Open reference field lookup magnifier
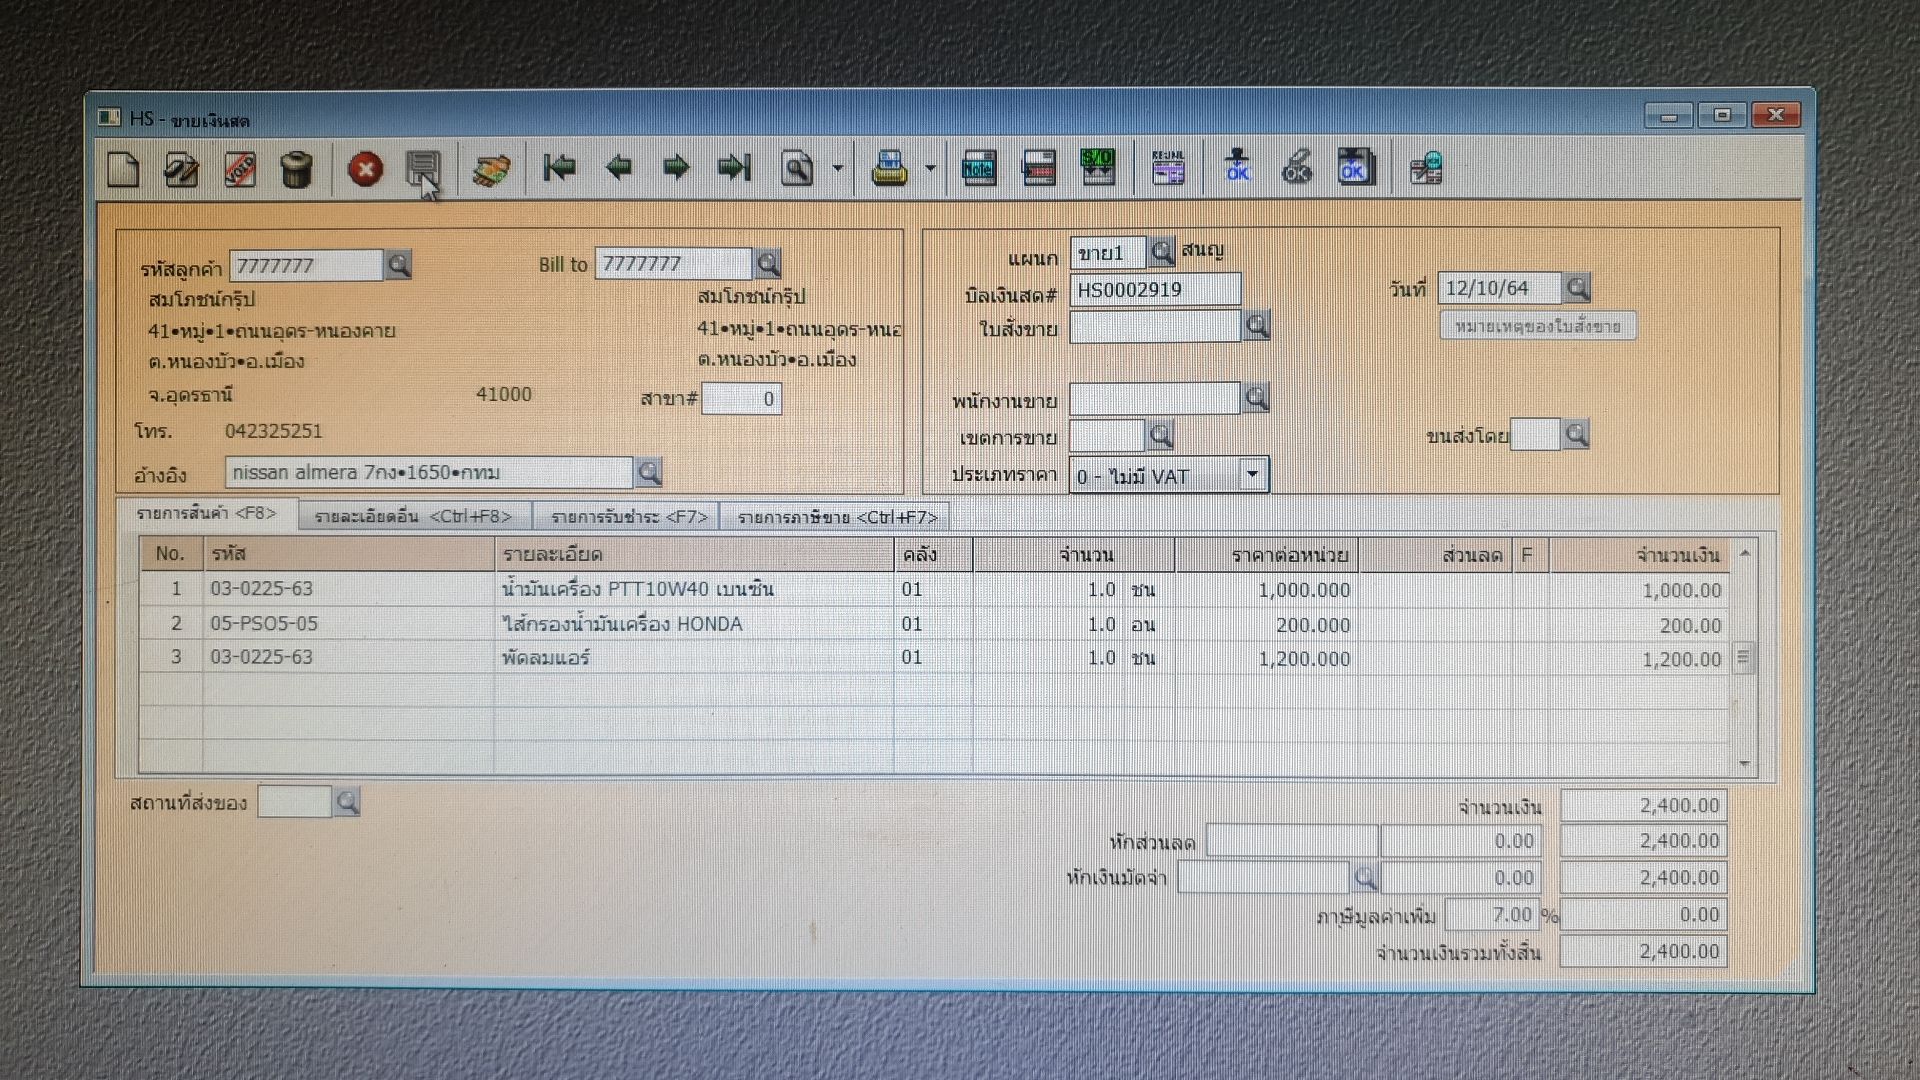 coord(649,472)
